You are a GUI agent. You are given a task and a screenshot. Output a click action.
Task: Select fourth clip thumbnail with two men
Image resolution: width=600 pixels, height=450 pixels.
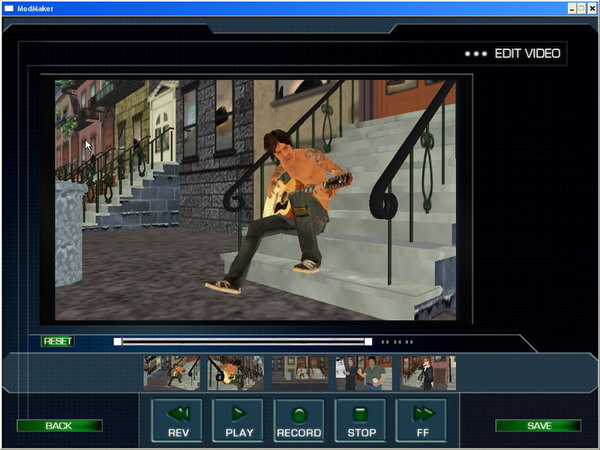pyautogui.click(x=364, y=373)
